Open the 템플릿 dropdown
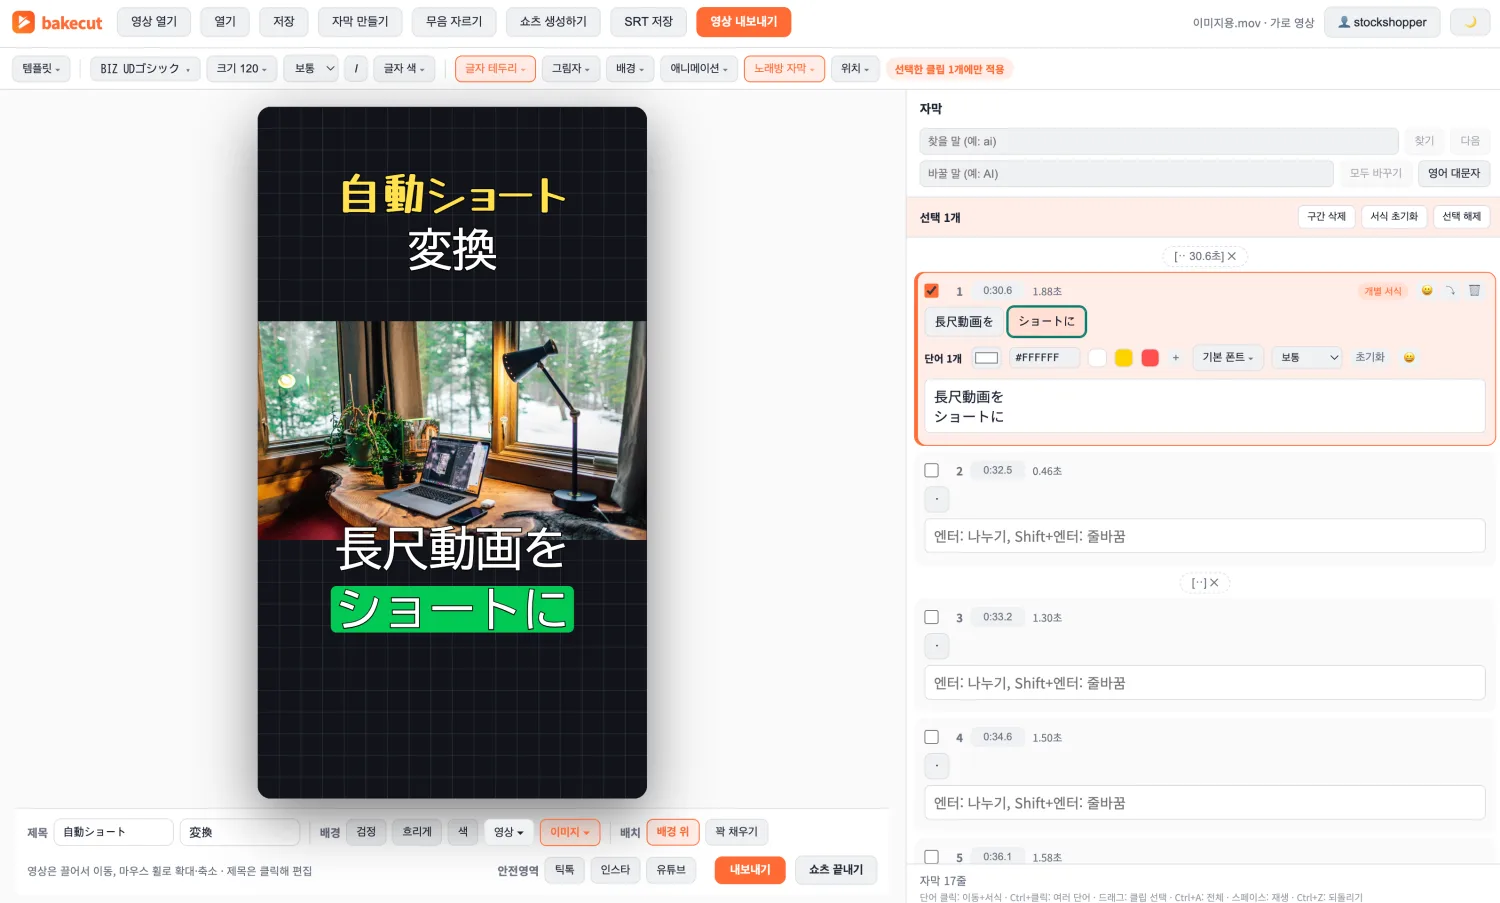The image size is (1500, 903). (41, 69)
